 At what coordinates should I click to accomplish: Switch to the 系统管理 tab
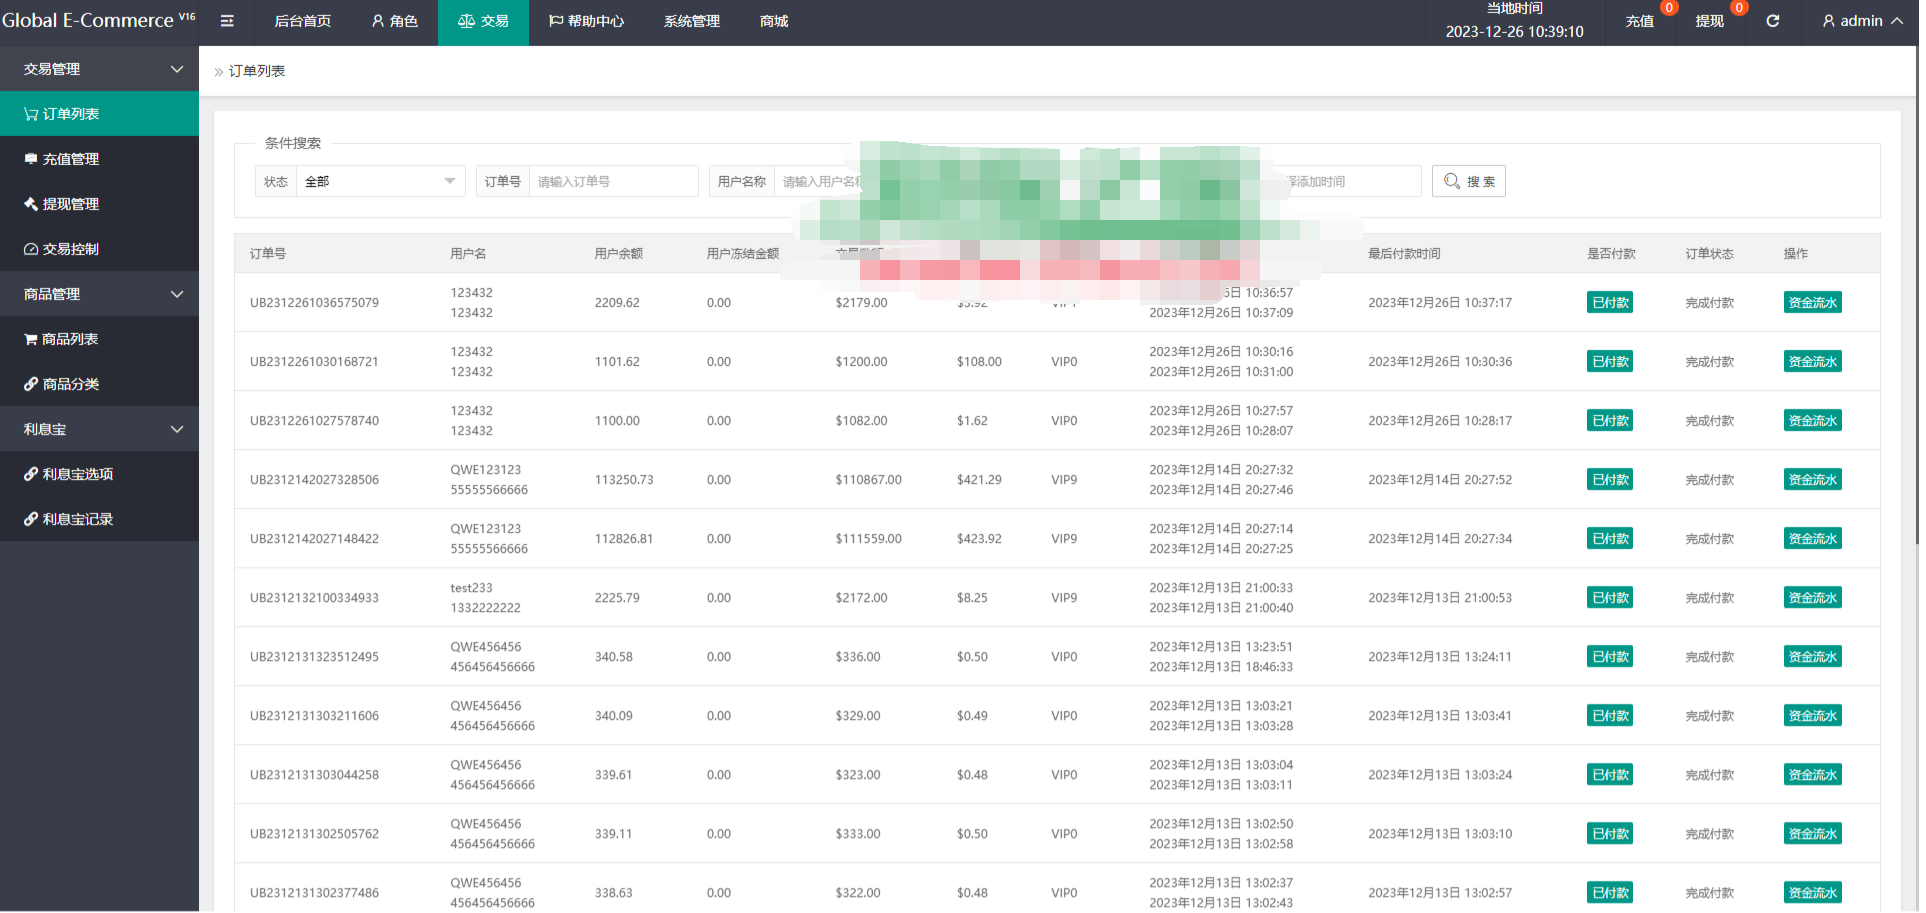coord(694,21)
